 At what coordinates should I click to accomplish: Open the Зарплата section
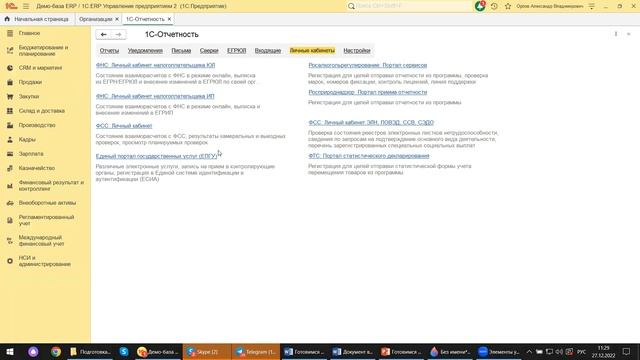click(31, 153)
